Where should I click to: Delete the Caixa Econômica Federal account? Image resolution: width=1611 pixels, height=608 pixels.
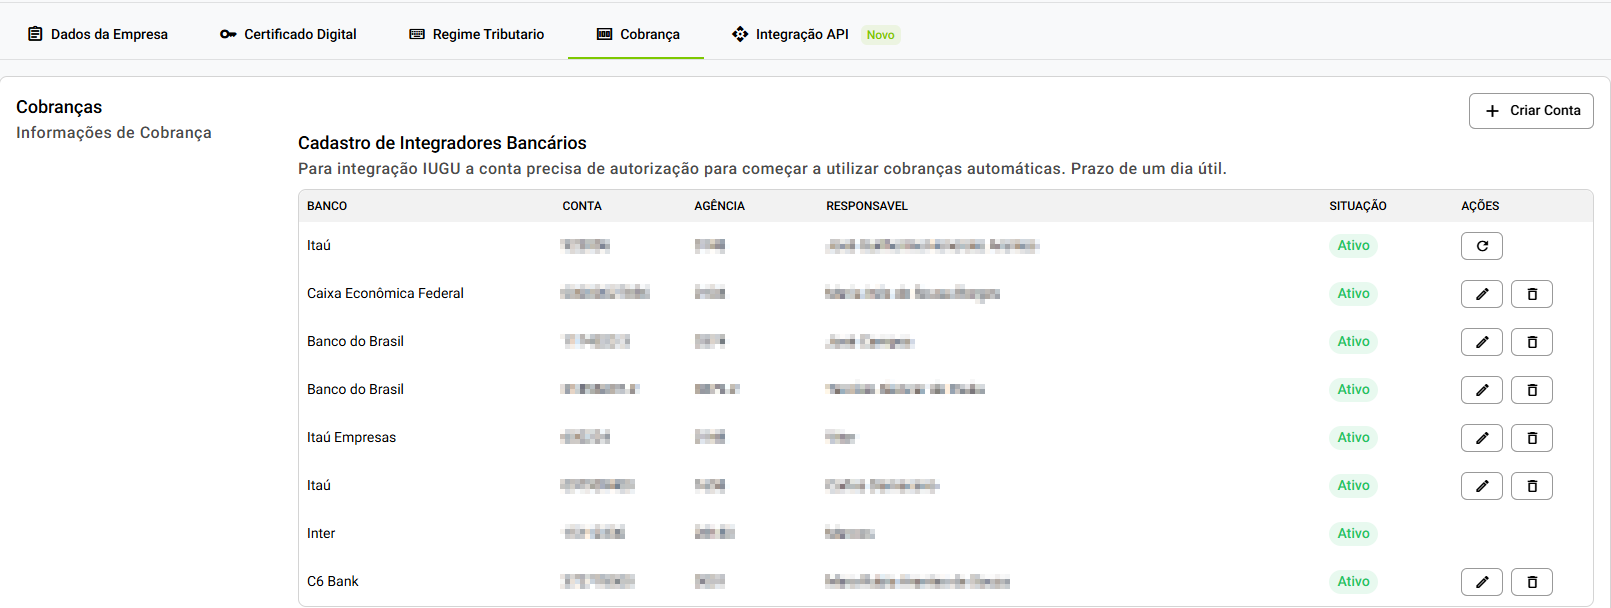[1531, 294]
